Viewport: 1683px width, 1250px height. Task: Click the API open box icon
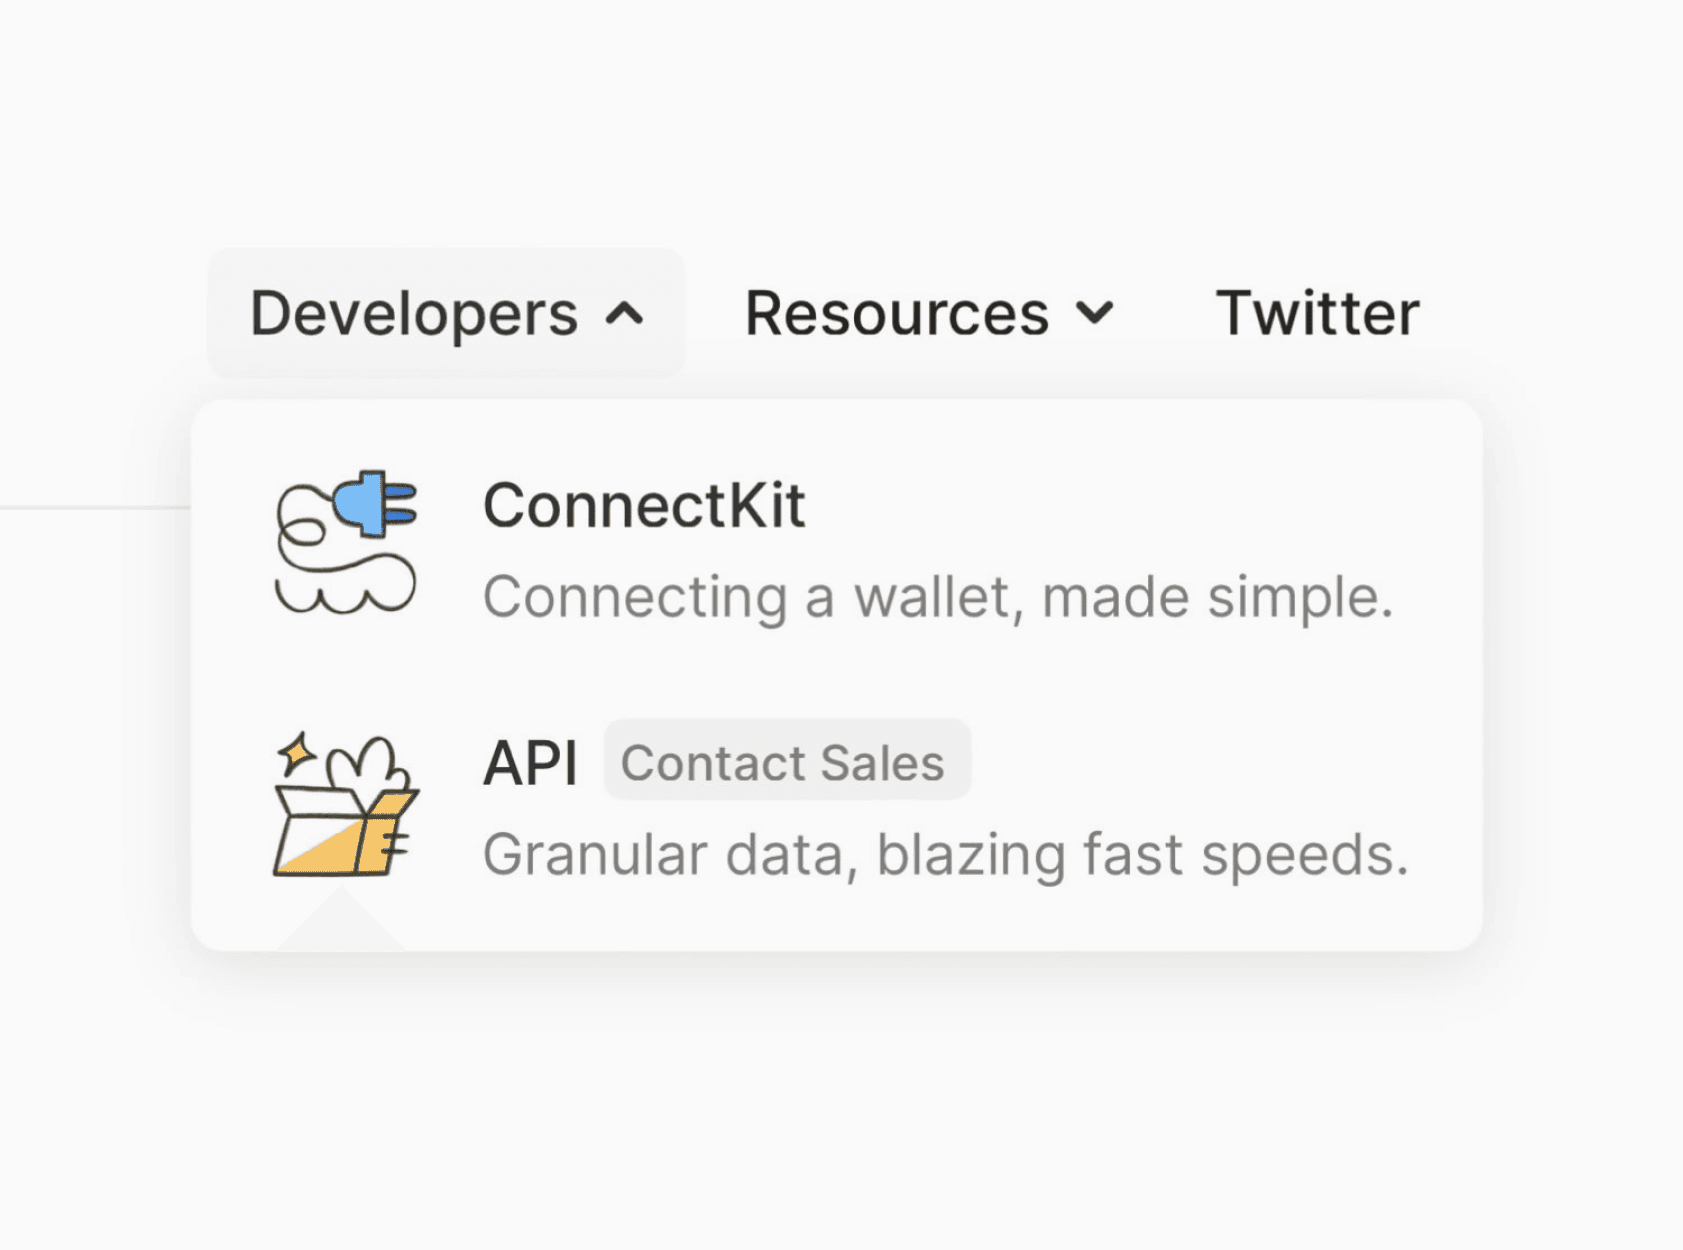(346, 805)
